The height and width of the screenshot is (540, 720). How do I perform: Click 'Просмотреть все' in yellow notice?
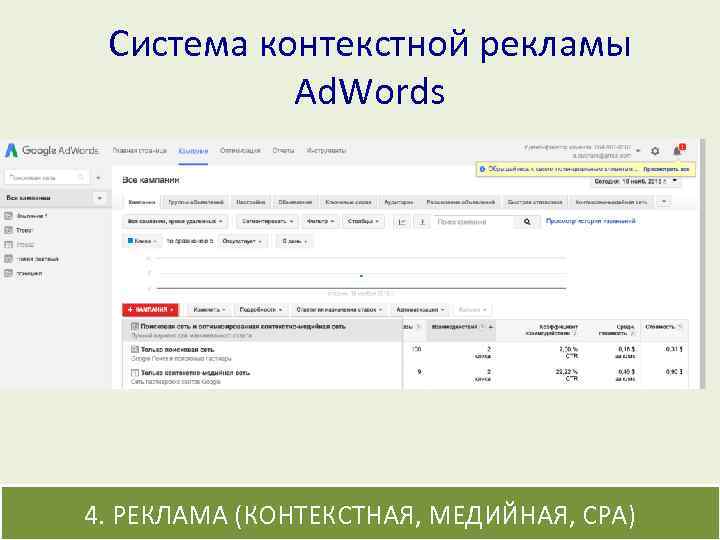(x=666, y=169)
